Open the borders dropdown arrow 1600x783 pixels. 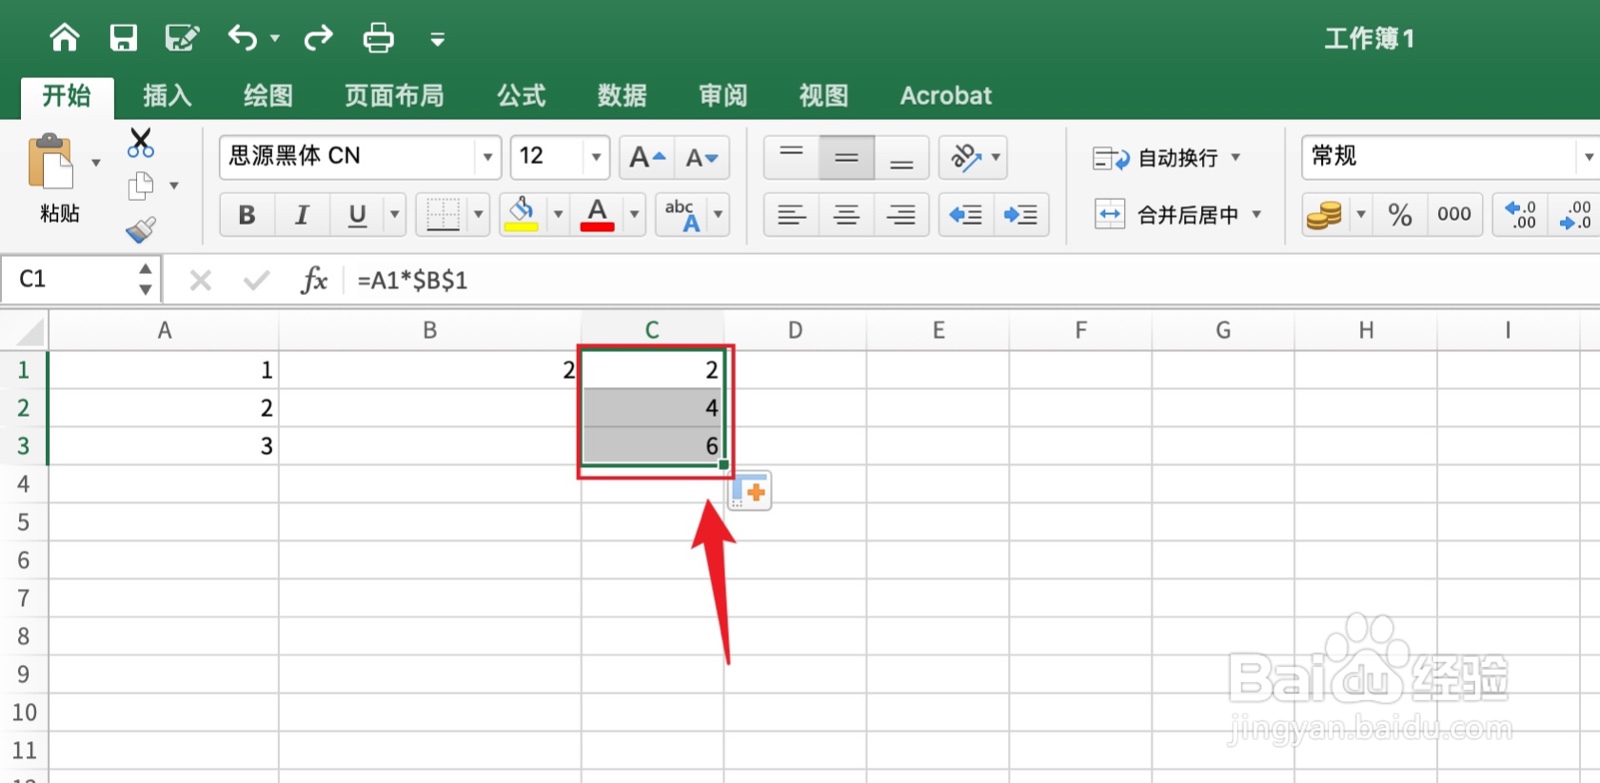click(x=478, y=215)
